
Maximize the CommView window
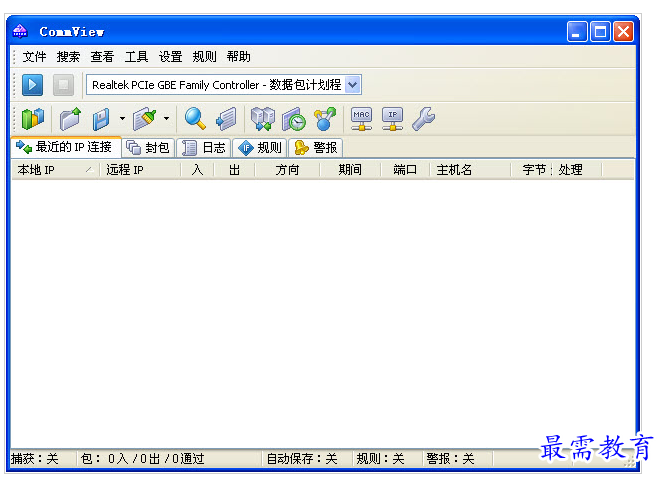(600, 32)
